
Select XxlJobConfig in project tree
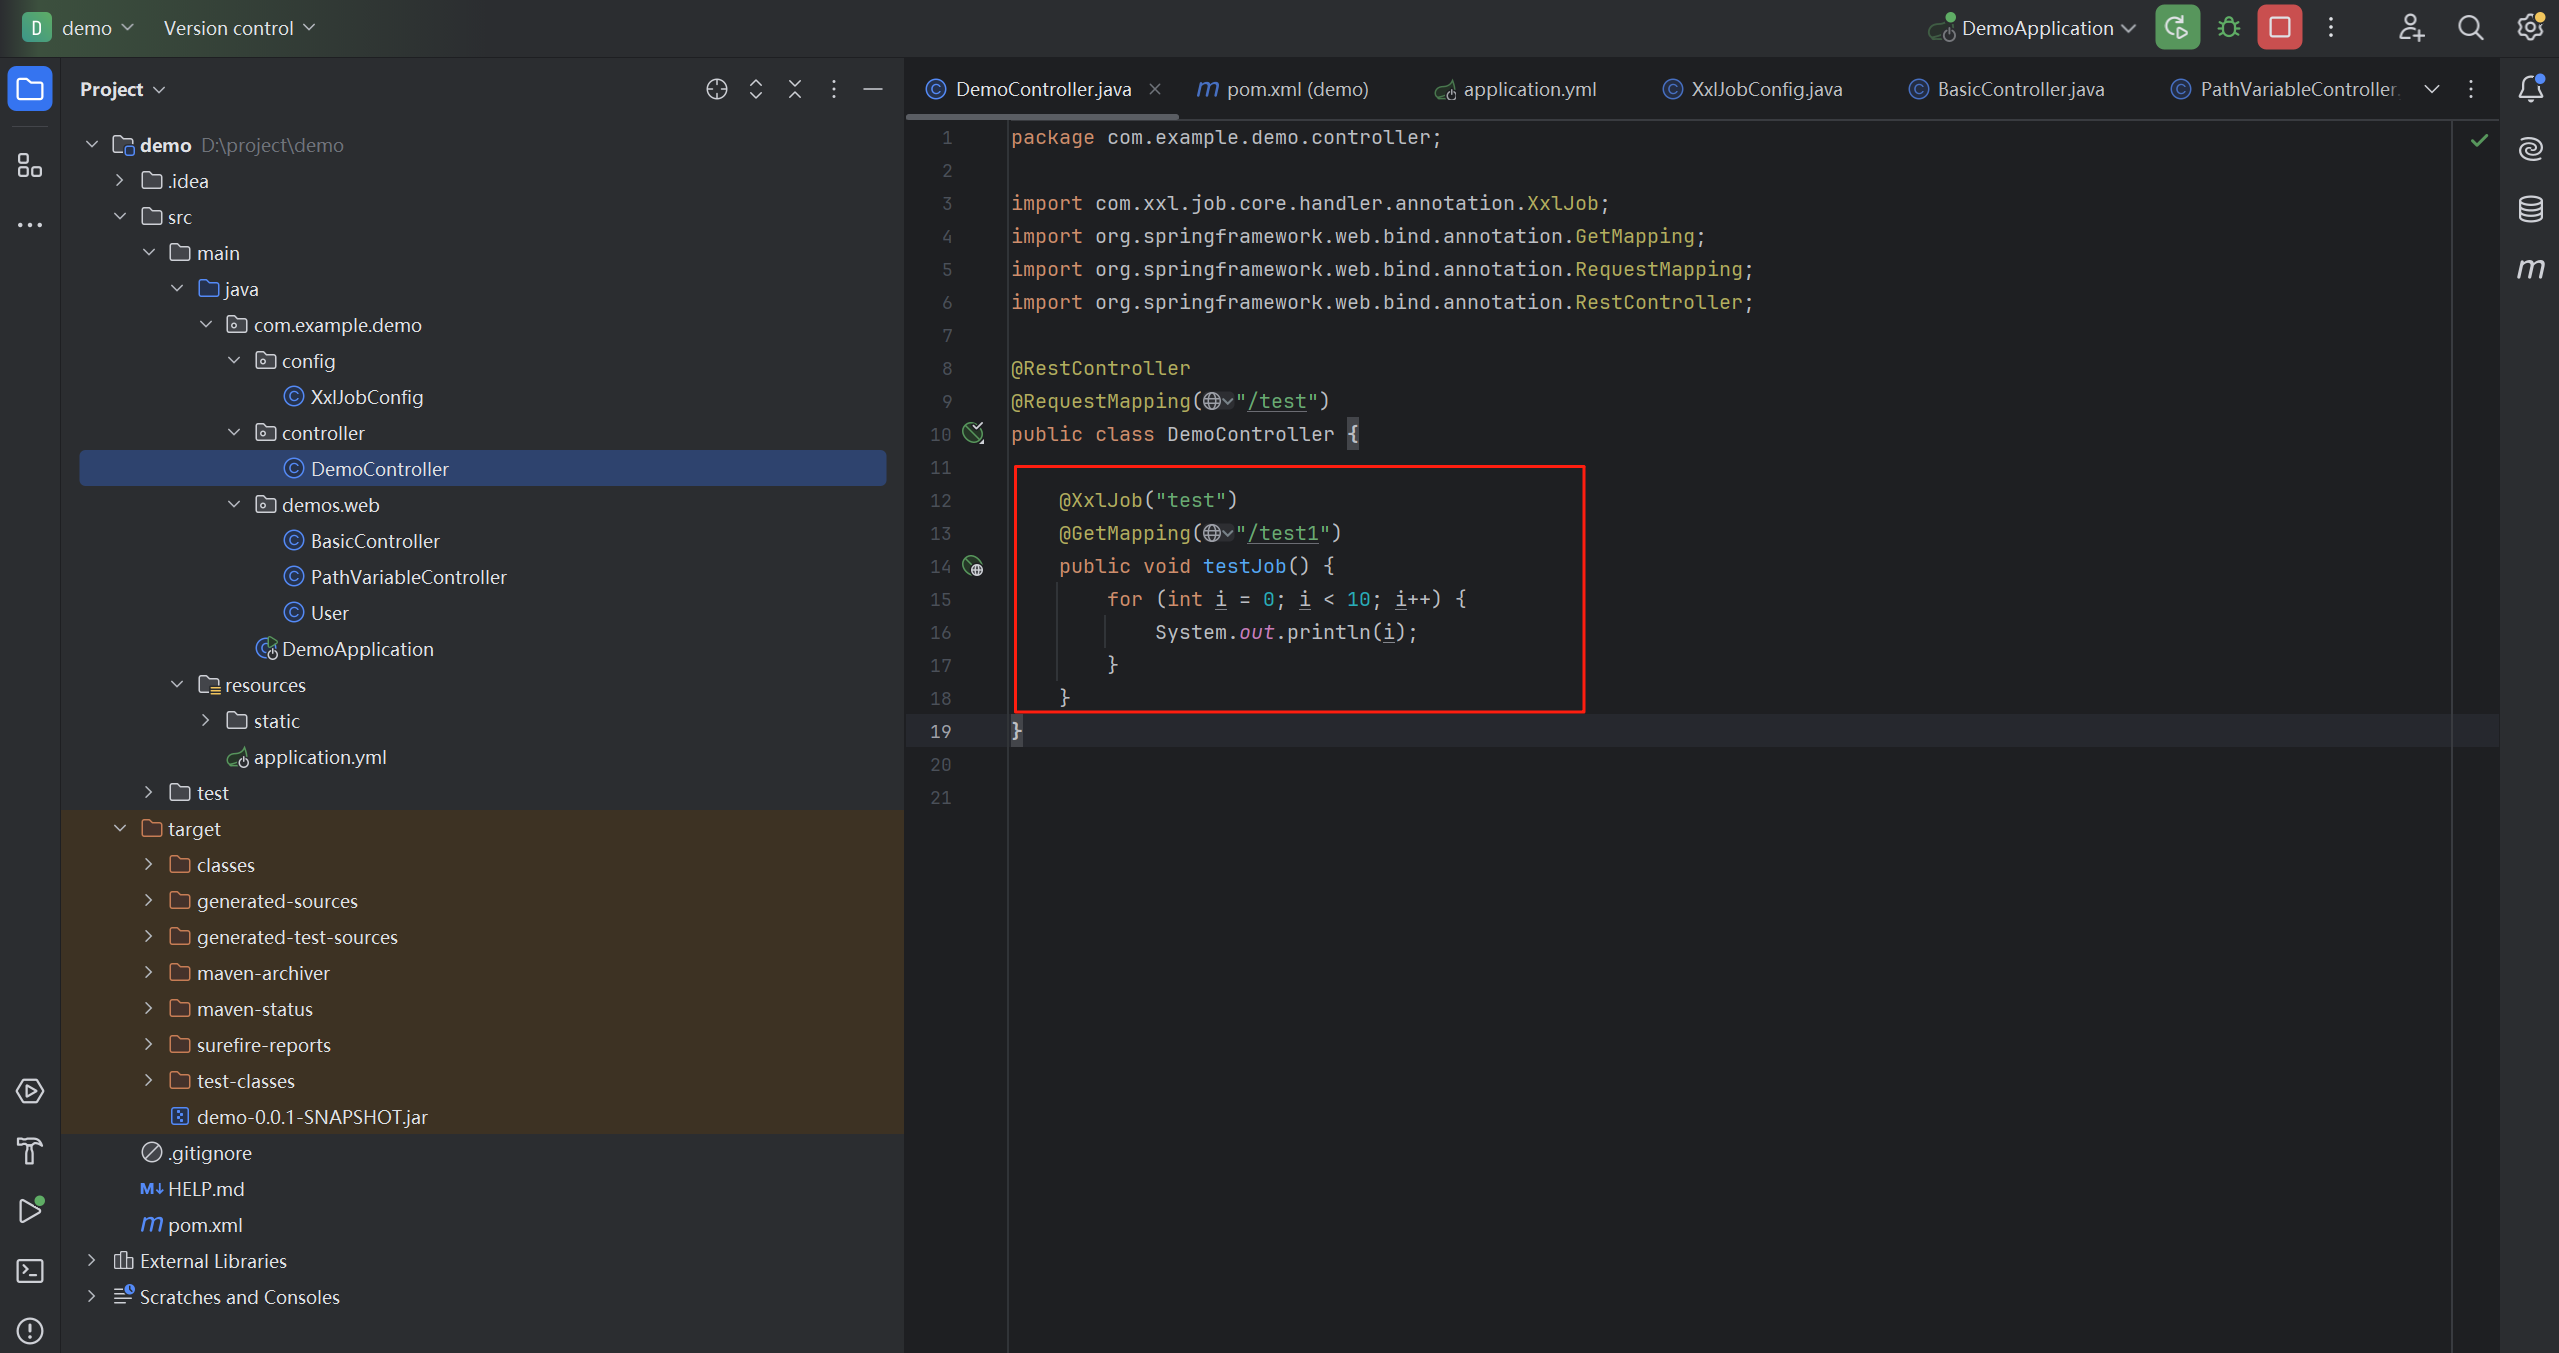point(366,397)
